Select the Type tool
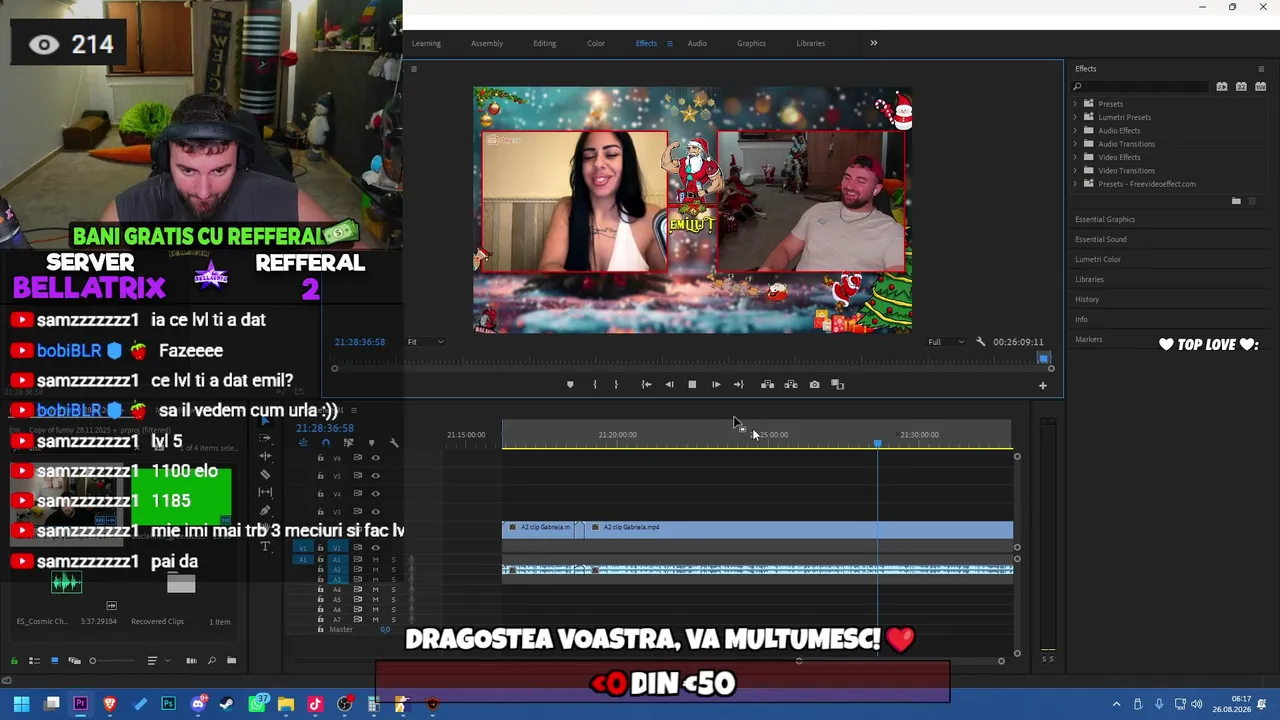Screen dimensions: 1280x720 (265, 546)
